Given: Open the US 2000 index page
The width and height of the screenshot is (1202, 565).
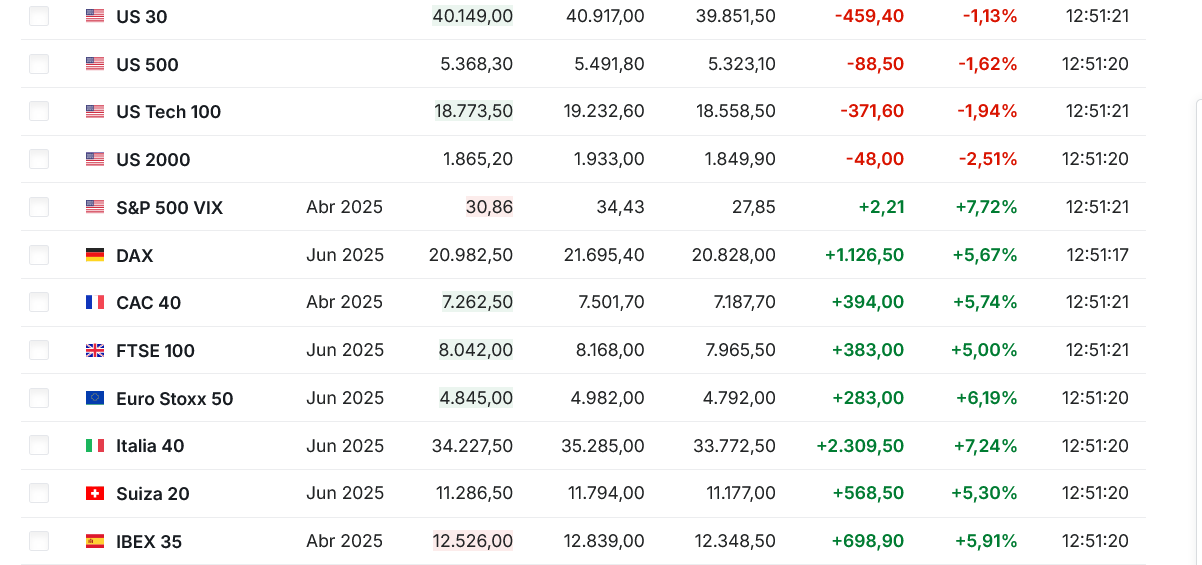Looking at the screenshot, I should (x=153, y=160).
